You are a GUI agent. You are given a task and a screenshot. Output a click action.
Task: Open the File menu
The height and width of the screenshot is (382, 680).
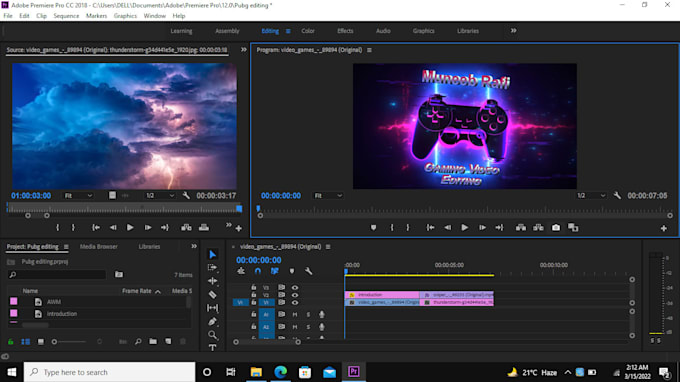[8, 16]
